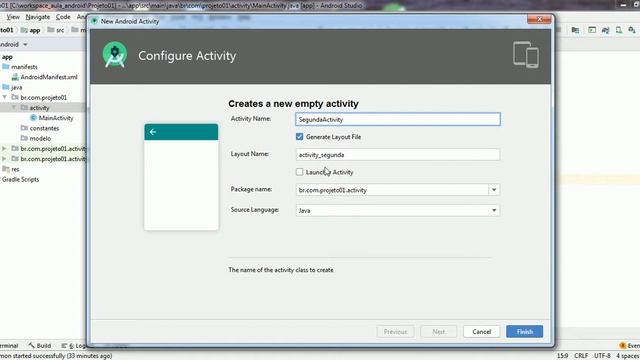Screen dimensions: 640x360
Task: Click the AndroidManifest.xml file icon
Action: [x=15, y=77]
